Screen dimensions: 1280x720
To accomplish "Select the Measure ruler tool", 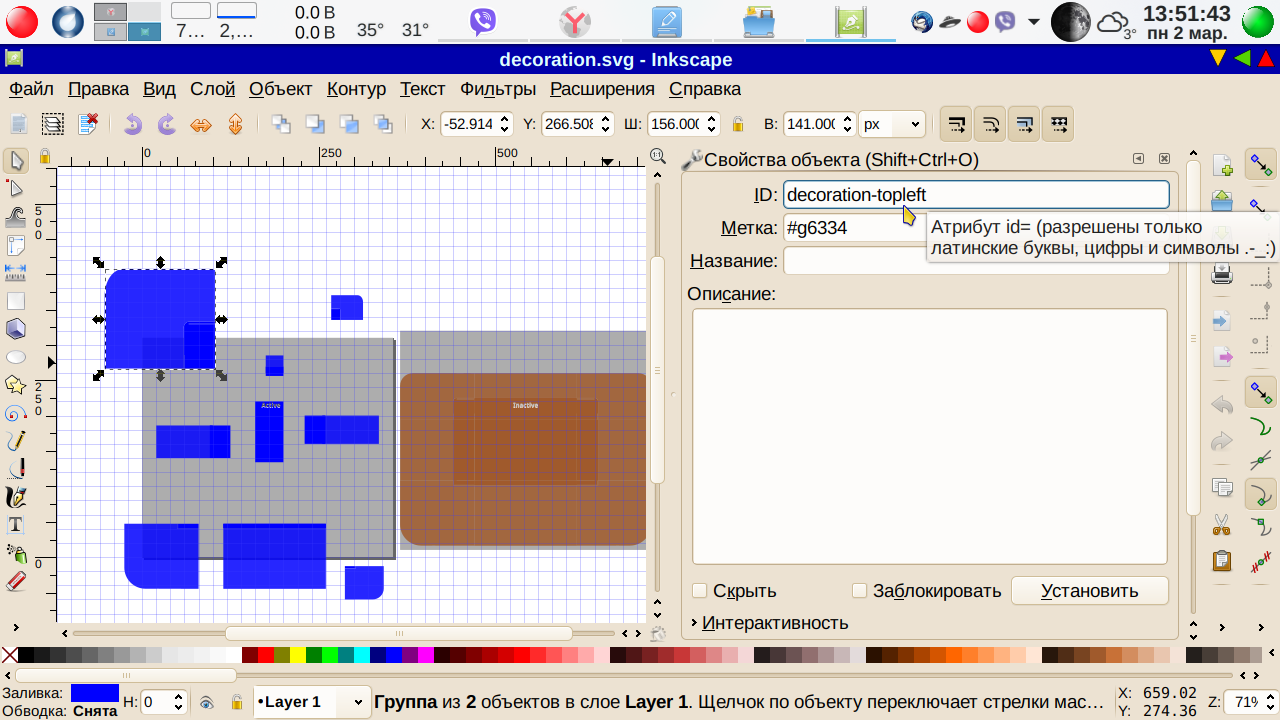I will pos(16,272).
